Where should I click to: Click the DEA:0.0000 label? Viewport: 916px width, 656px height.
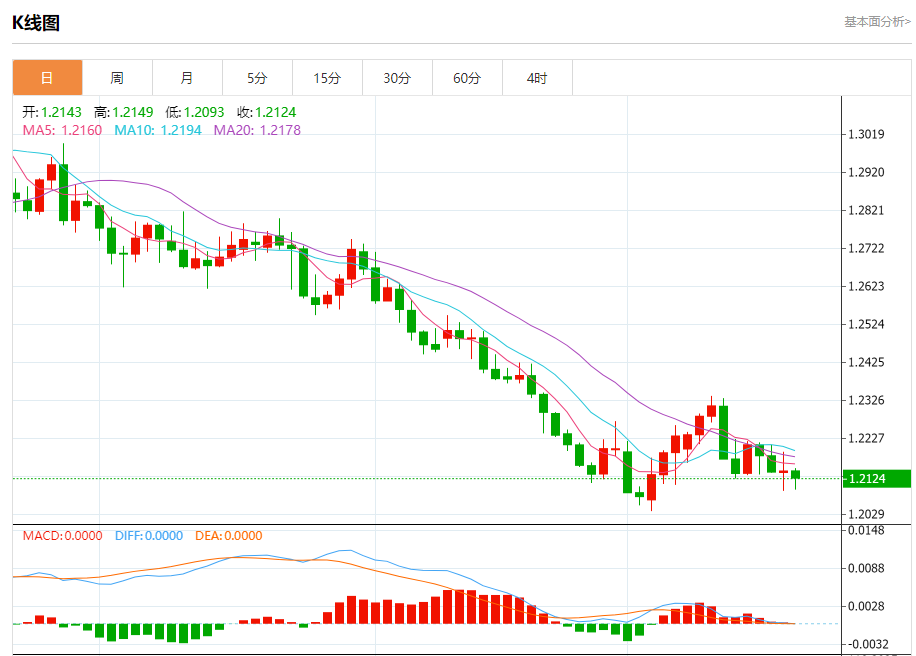pyautogui.click(x=228, y=536)
